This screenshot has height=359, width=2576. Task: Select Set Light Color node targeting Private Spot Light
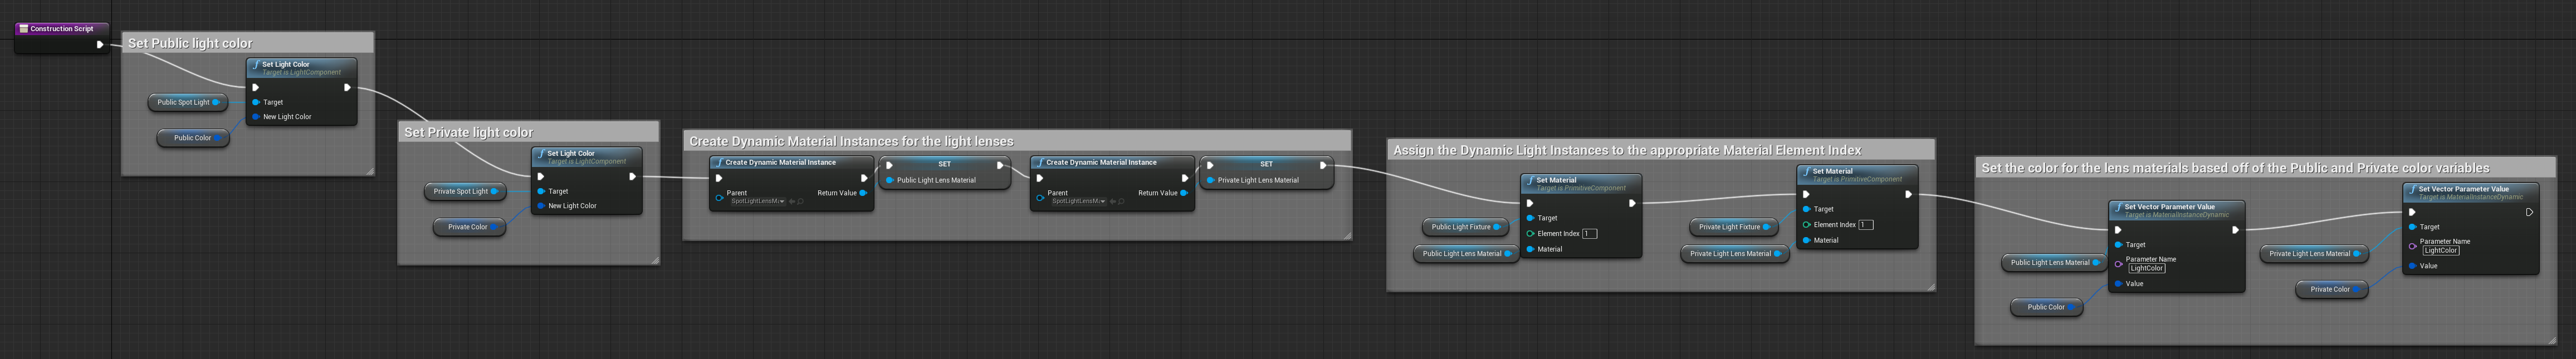pyautogui.click(x=586, y=180)
